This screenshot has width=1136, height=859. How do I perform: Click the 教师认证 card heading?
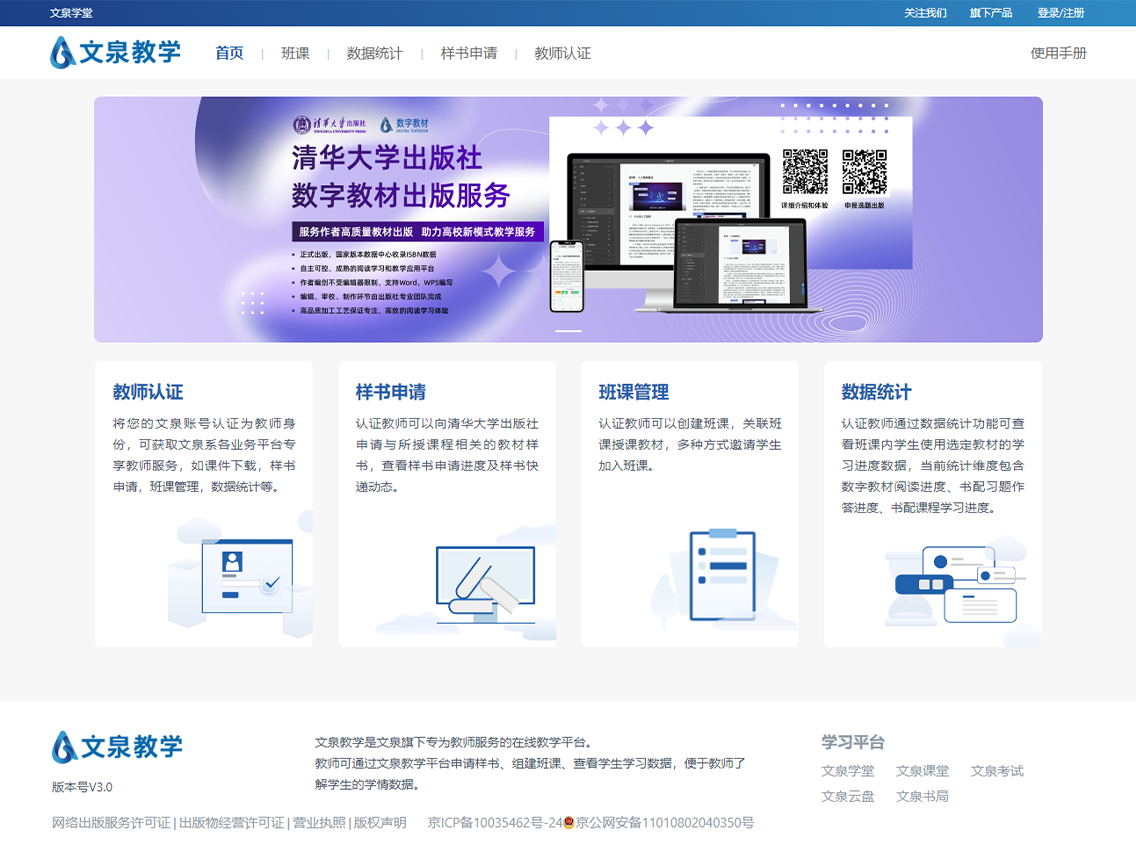point(148,392)
